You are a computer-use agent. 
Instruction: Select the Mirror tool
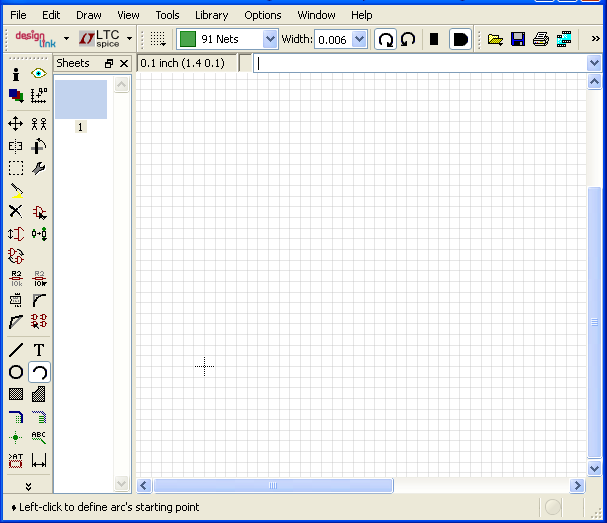click(x=15, y=146)
